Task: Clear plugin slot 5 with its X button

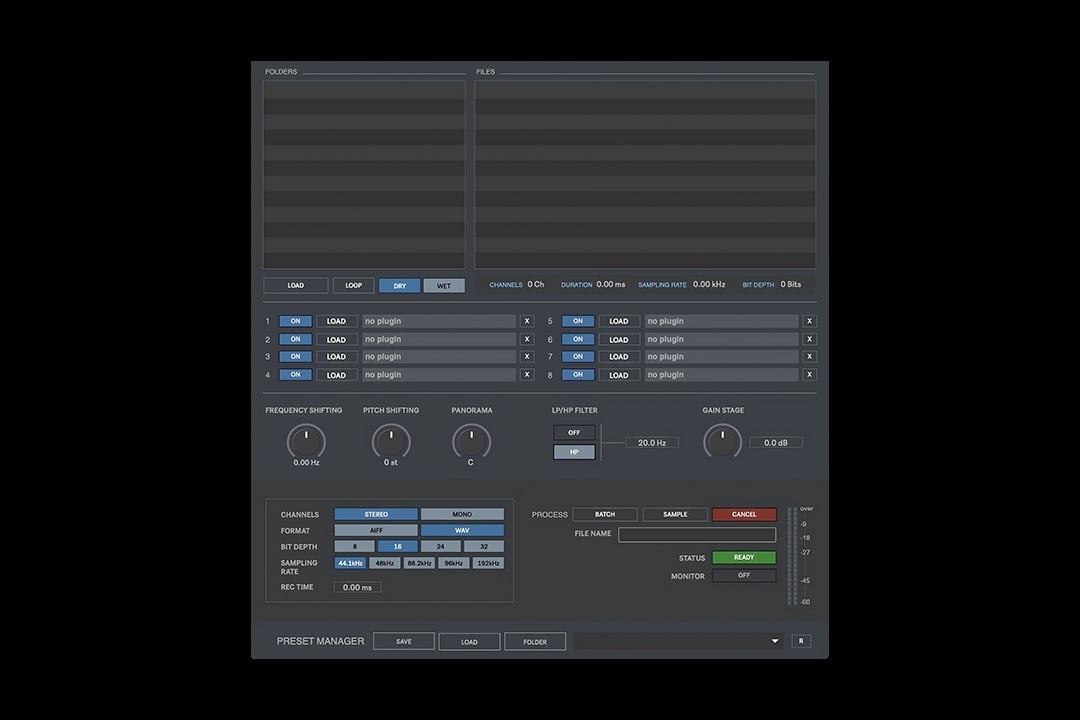Action: tap(809, 321)
